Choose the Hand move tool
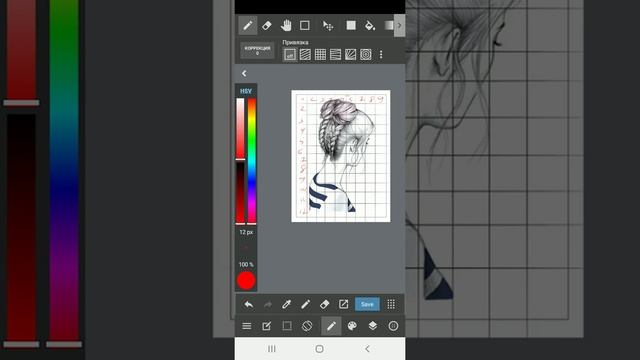 tap(286, 25)
